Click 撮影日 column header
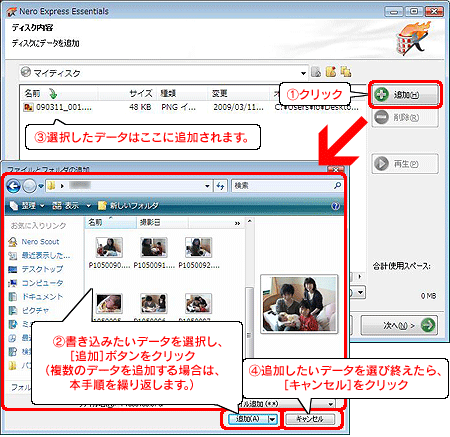The height and width of the screenshot is (437, 450). (163, 222)
